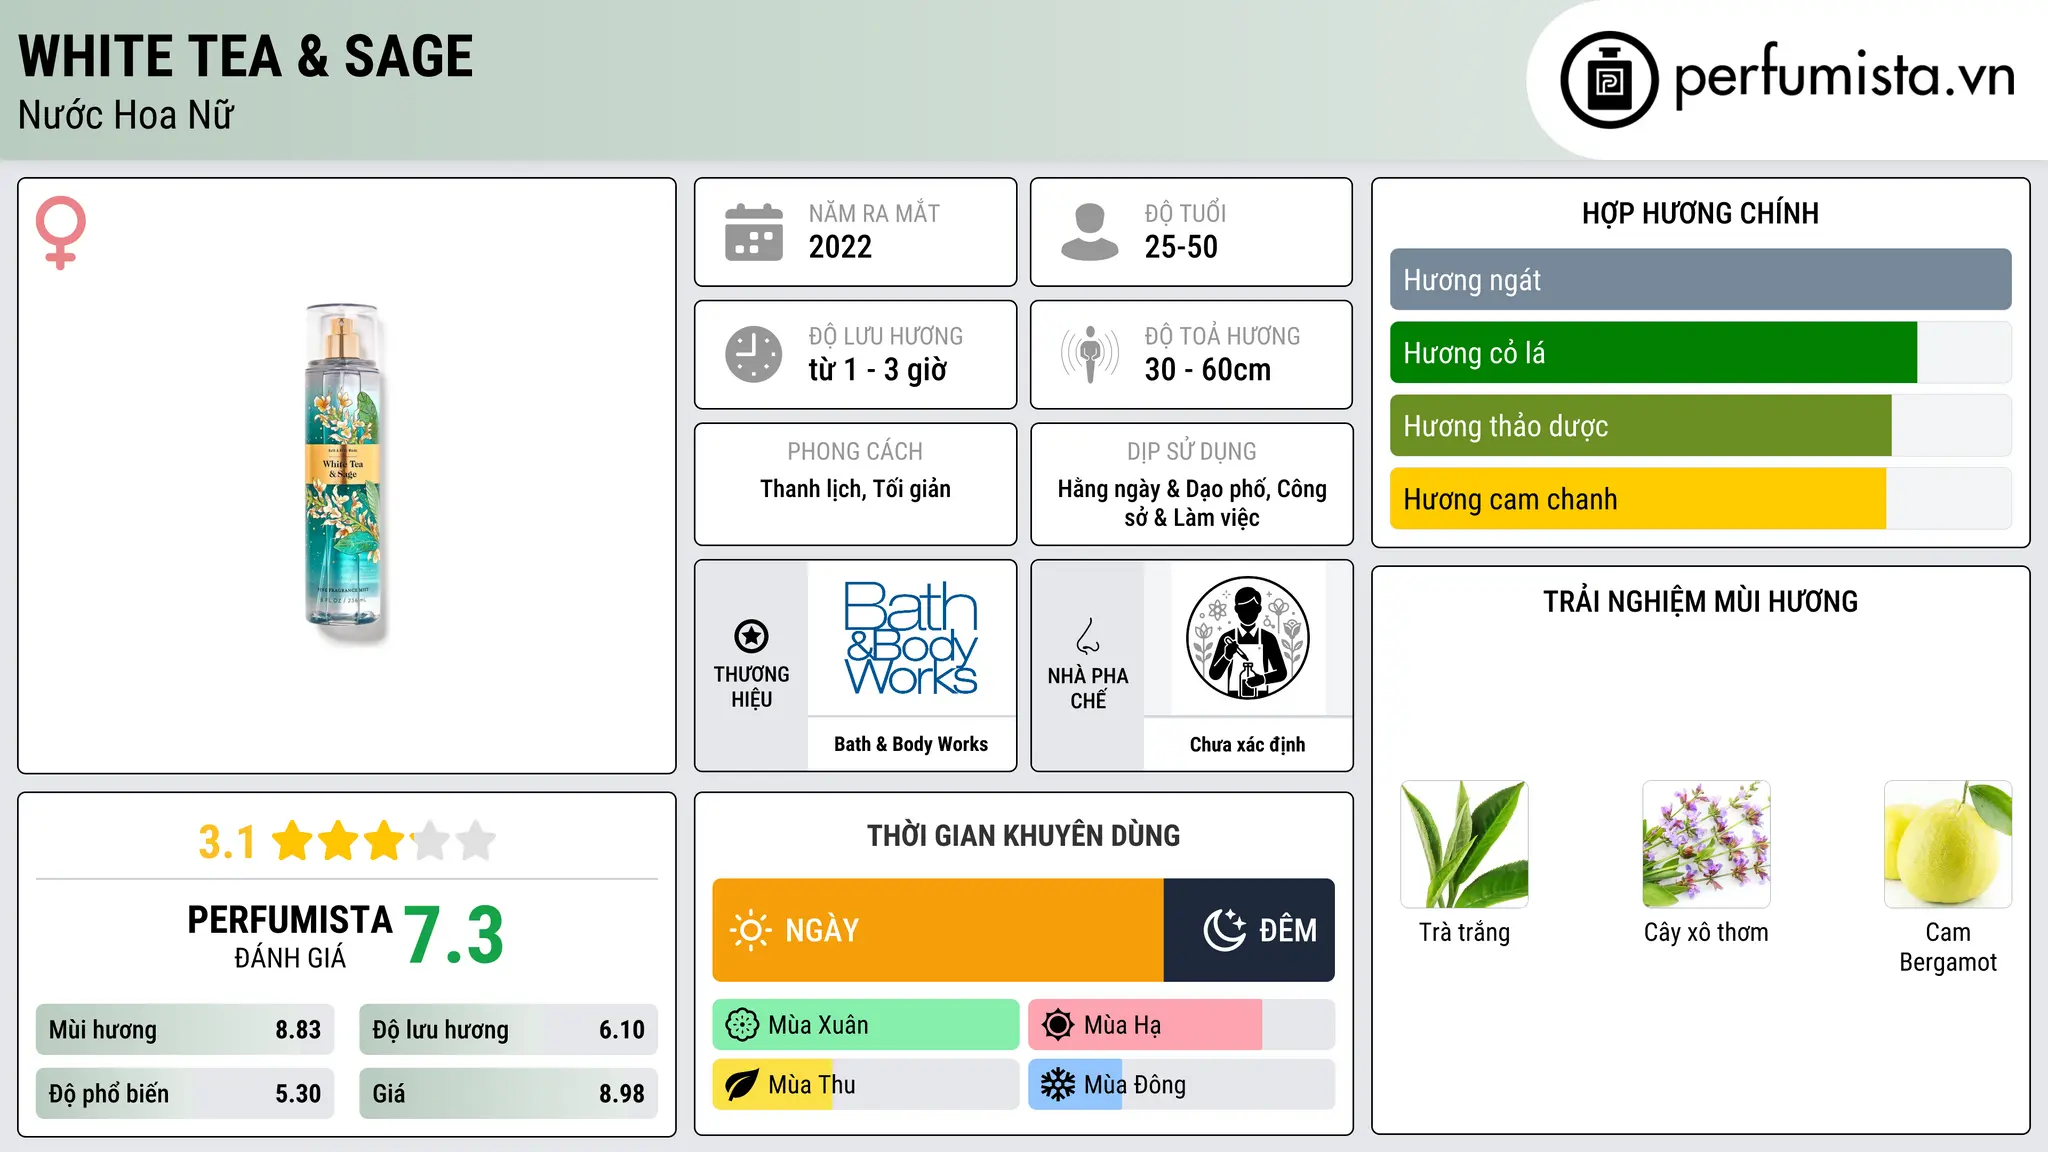Click the flower icon for Mùa Xuân
The image size is (2048, 1152).
click(742, 1025)
